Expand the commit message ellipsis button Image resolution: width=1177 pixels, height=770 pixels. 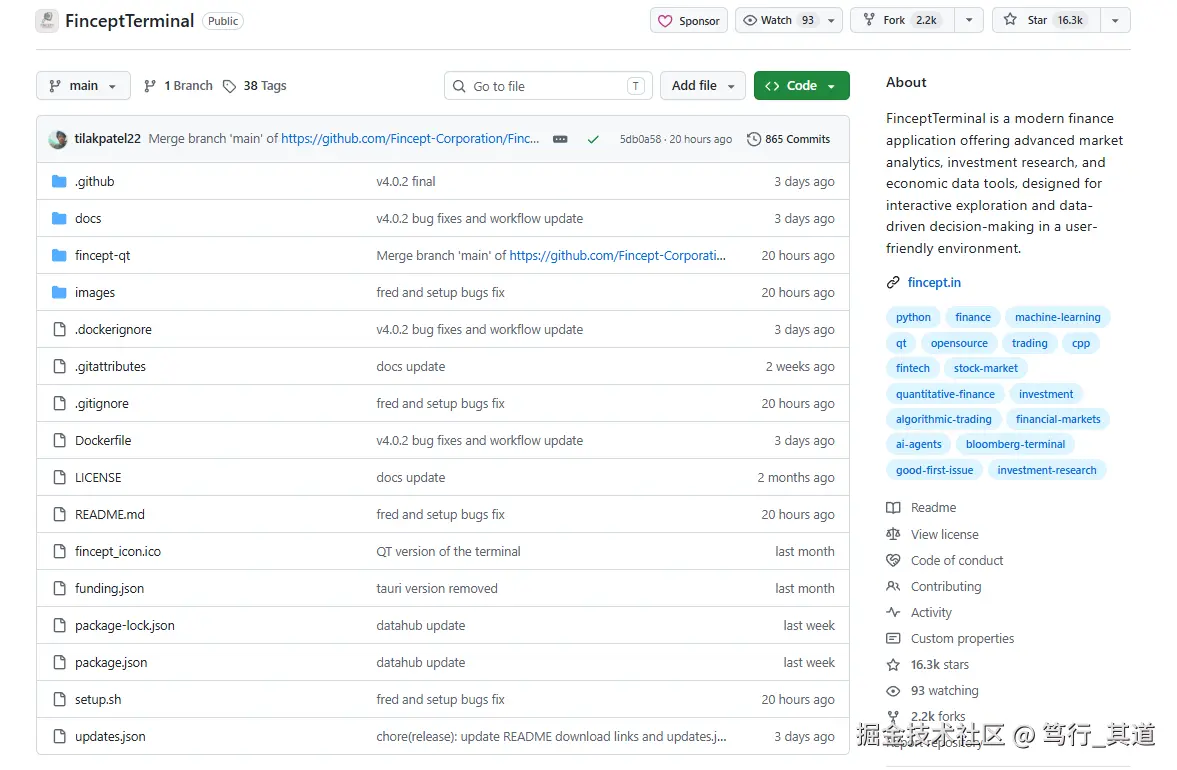pyautogui.click(x=560, y=140)
